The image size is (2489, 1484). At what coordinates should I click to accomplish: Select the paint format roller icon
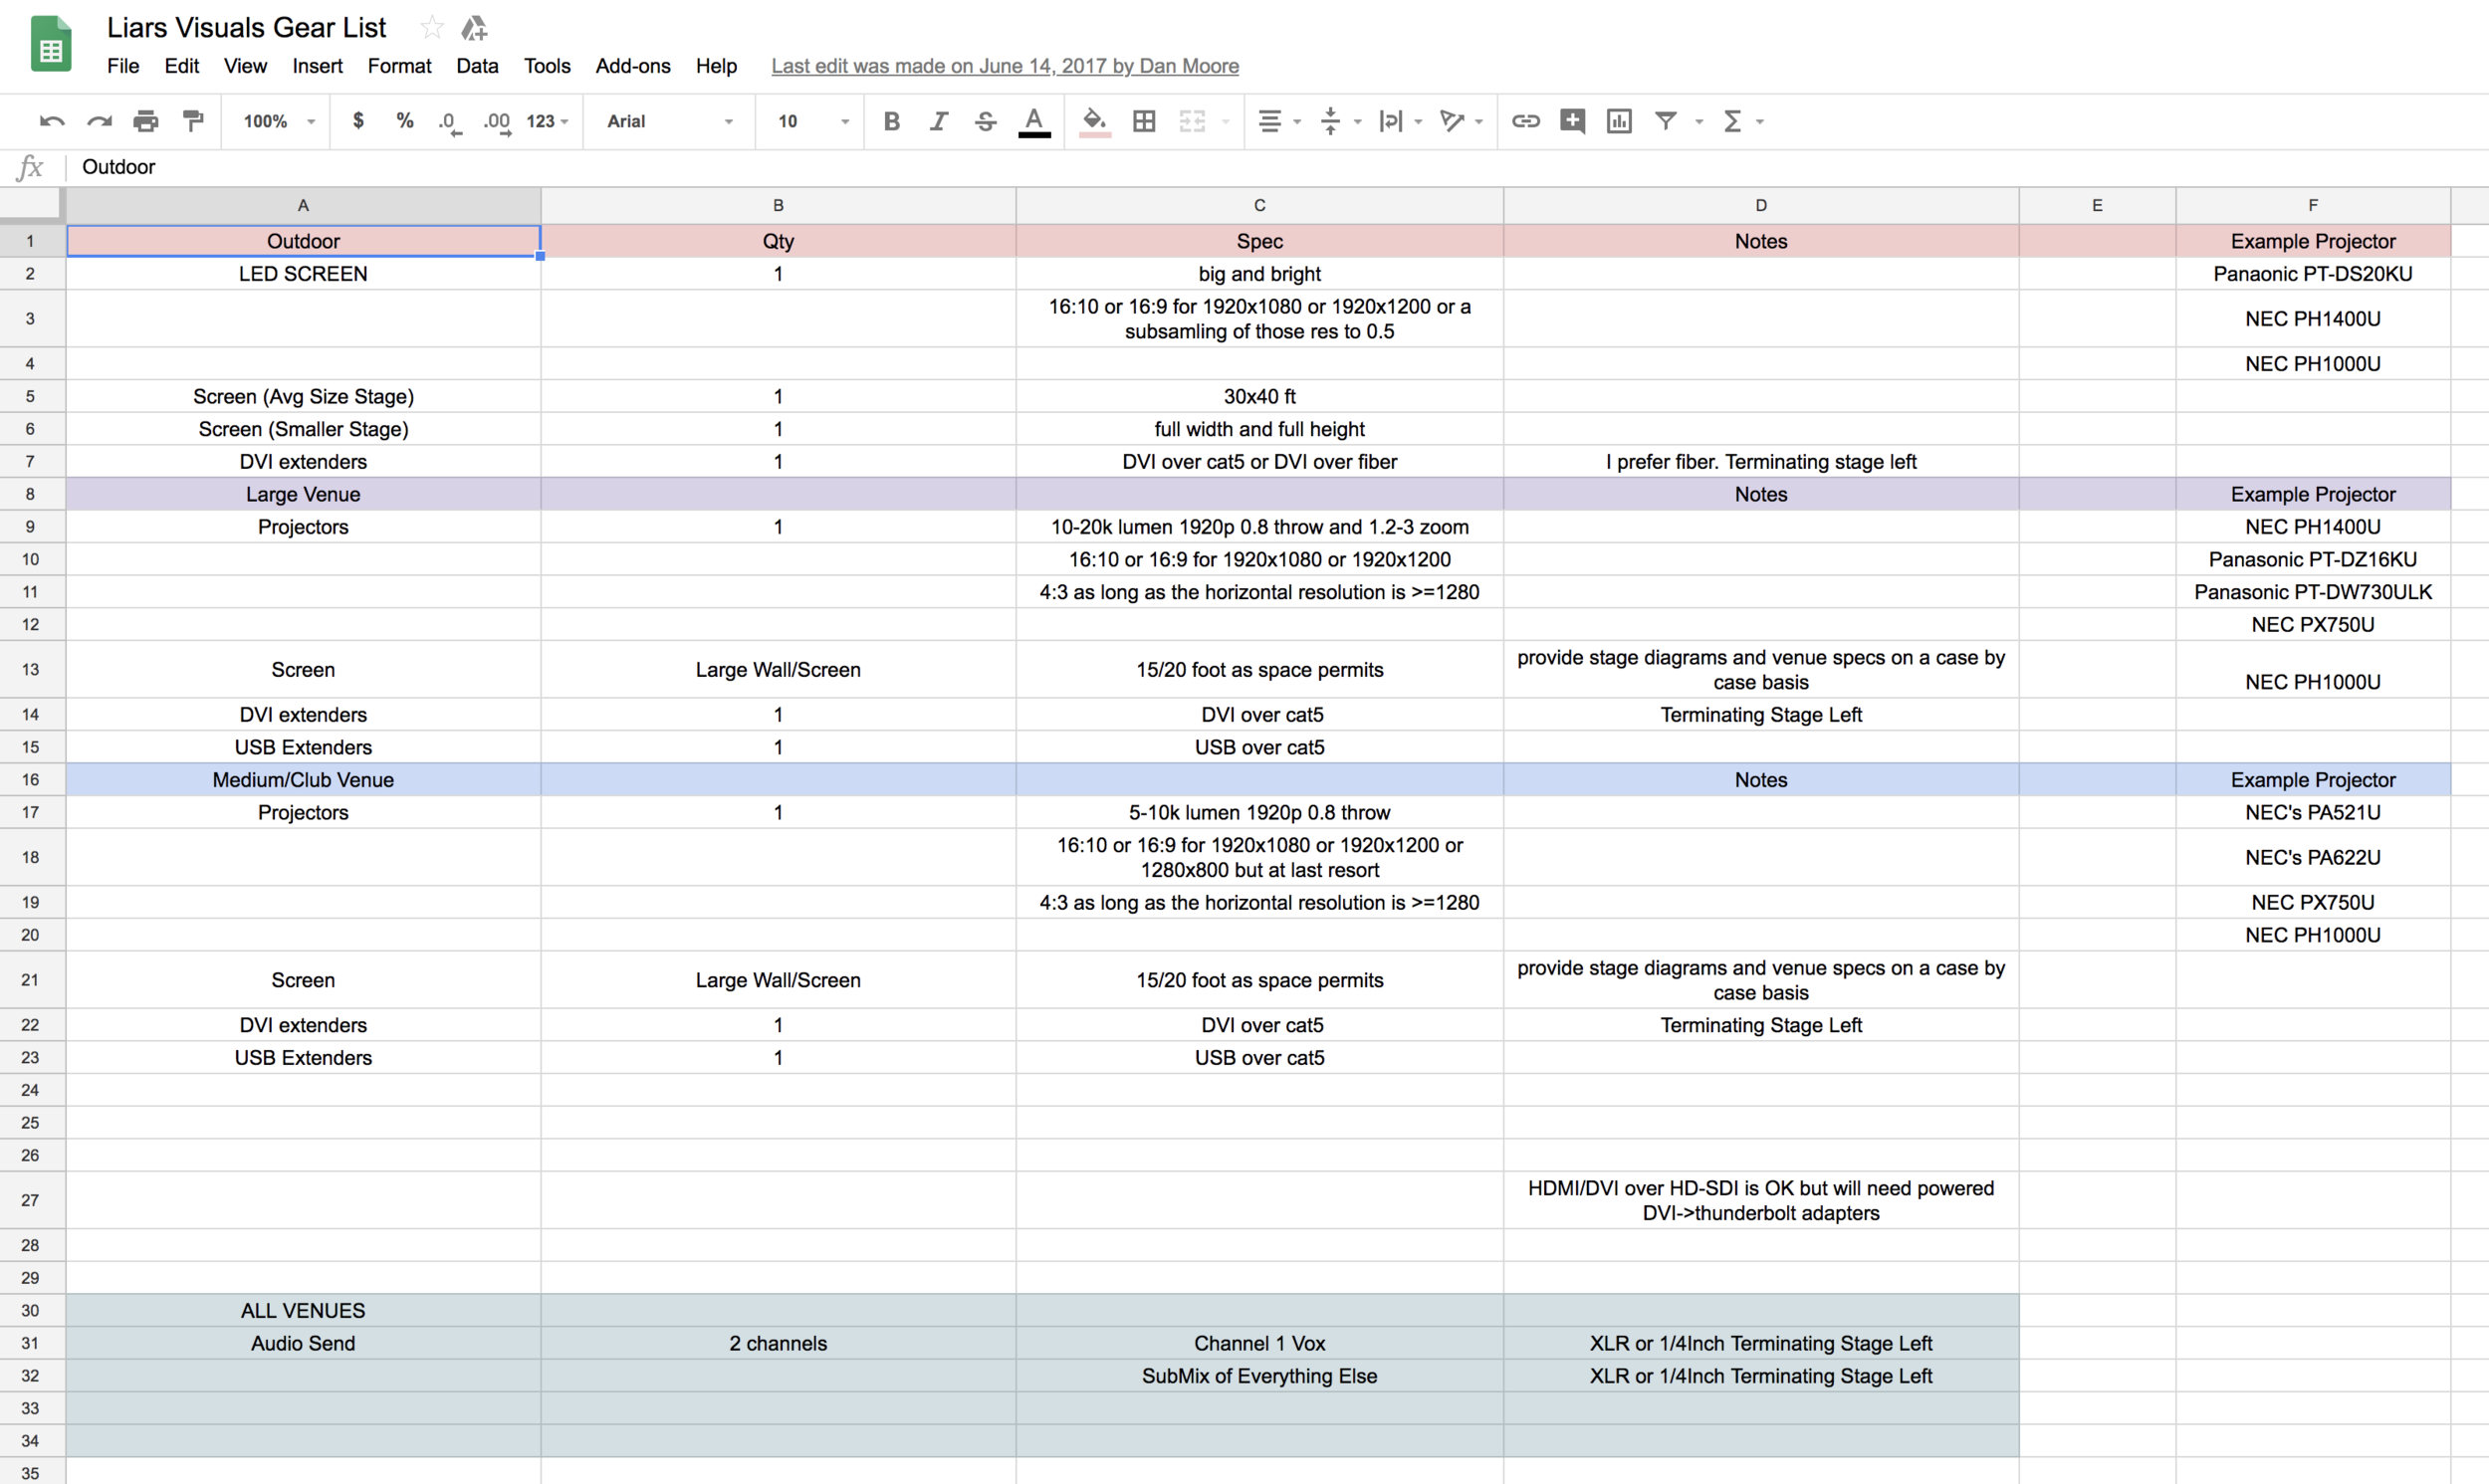click(193, 121)
